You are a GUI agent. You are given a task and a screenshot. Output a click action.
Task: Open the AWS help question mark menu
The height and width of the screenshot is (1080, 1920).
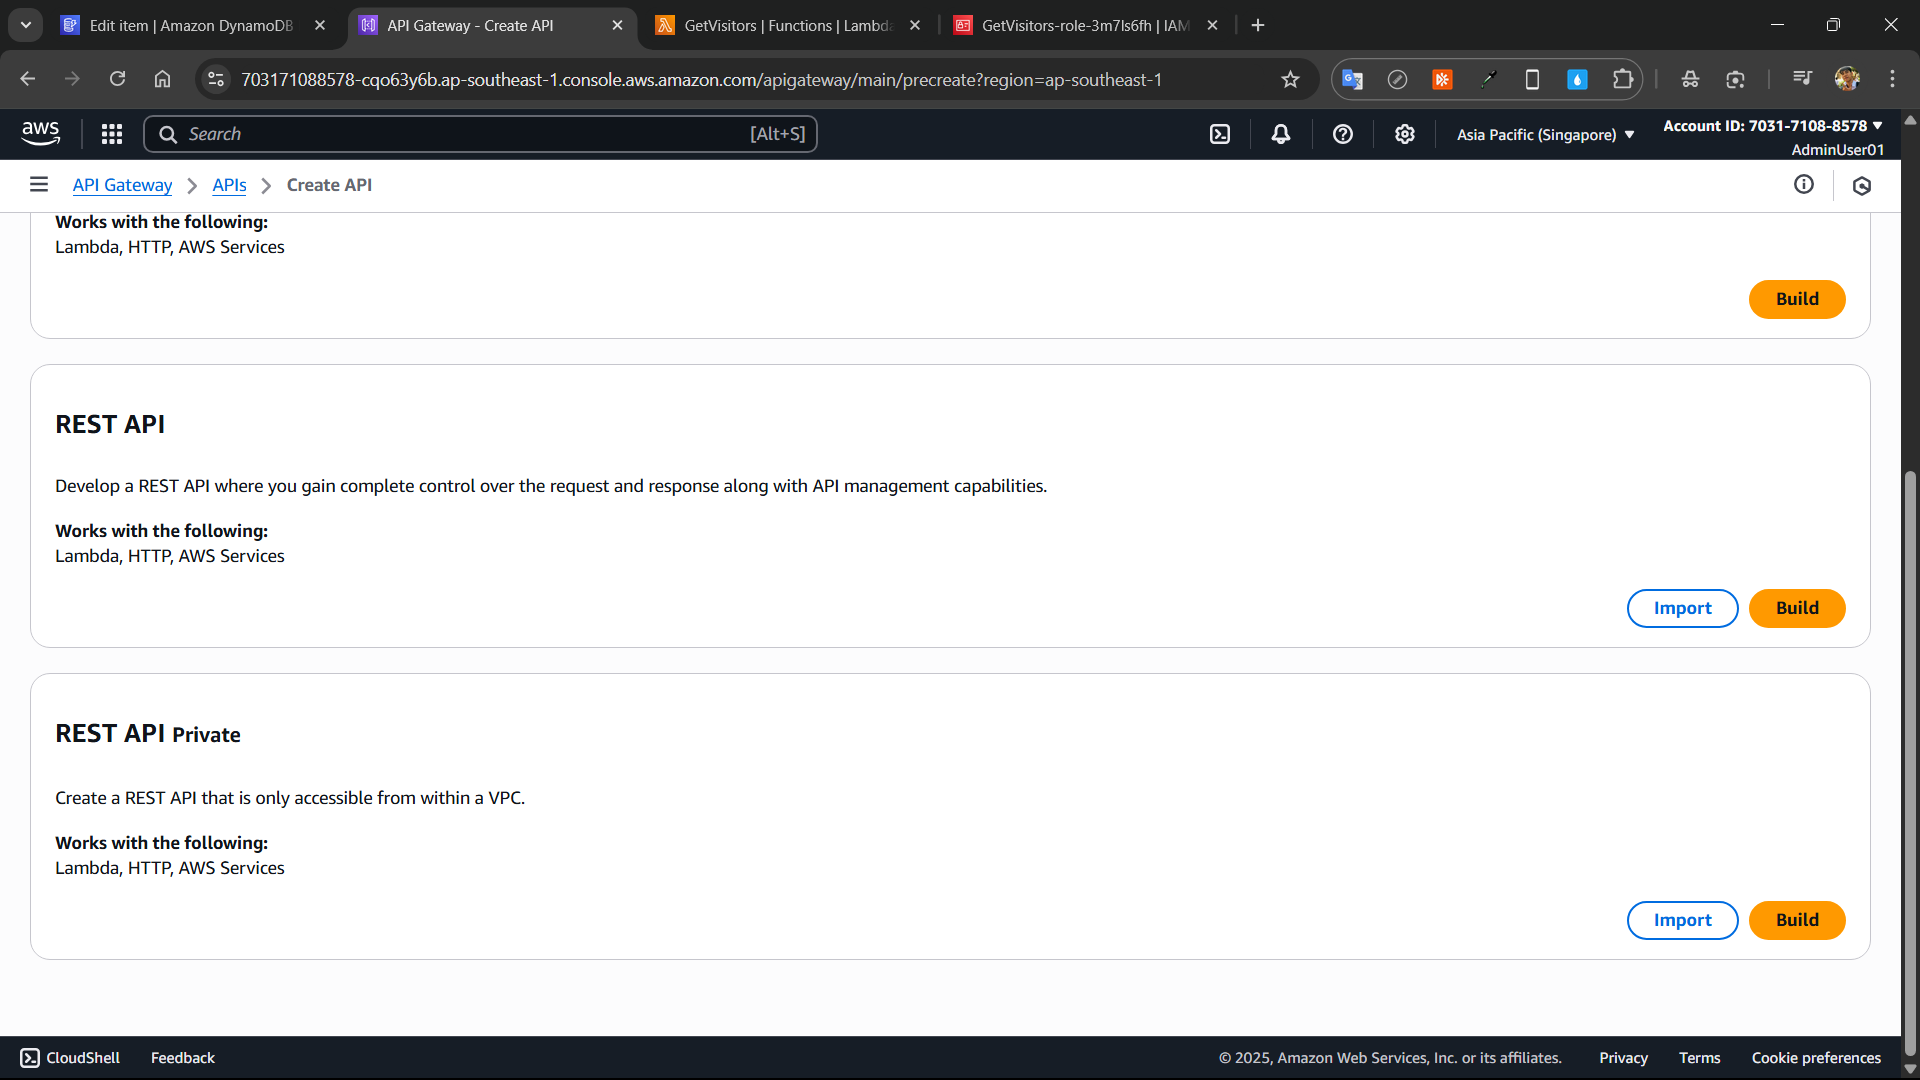tap(1343, 134)
